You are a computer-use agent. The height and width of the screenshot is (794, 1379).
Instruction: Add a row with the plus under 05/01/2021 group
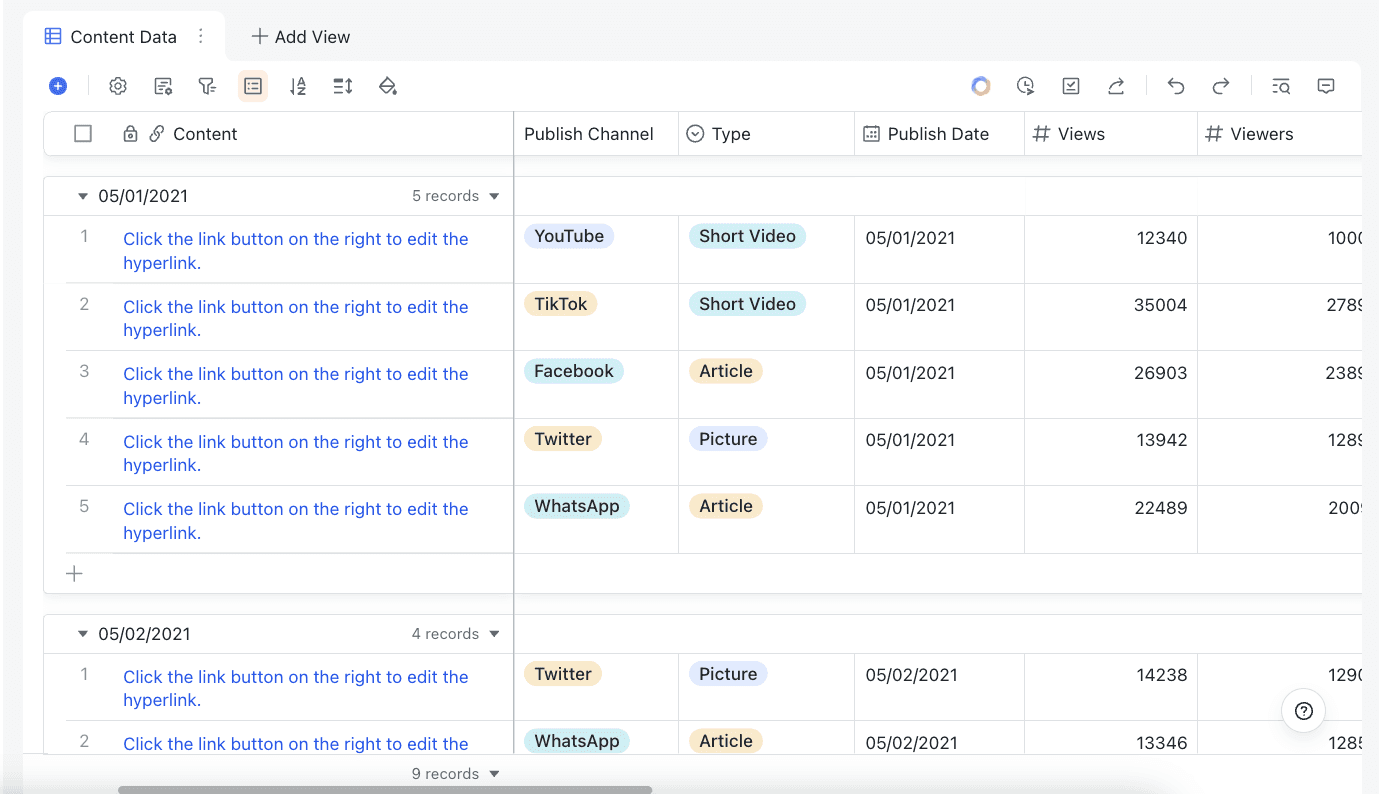click(74, 574)
